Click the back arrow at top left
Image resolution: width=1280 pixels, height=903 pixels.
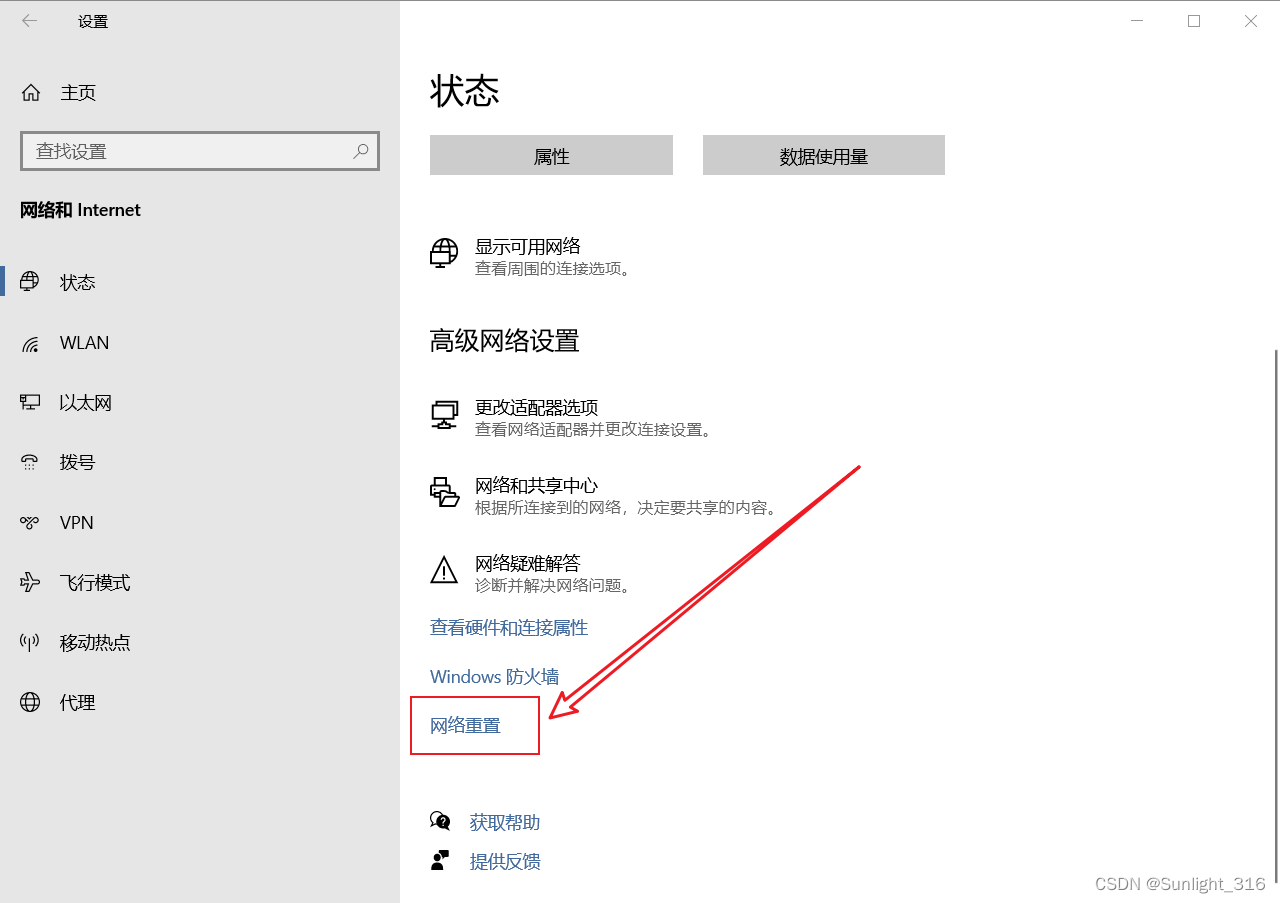(x=28, y=20)
